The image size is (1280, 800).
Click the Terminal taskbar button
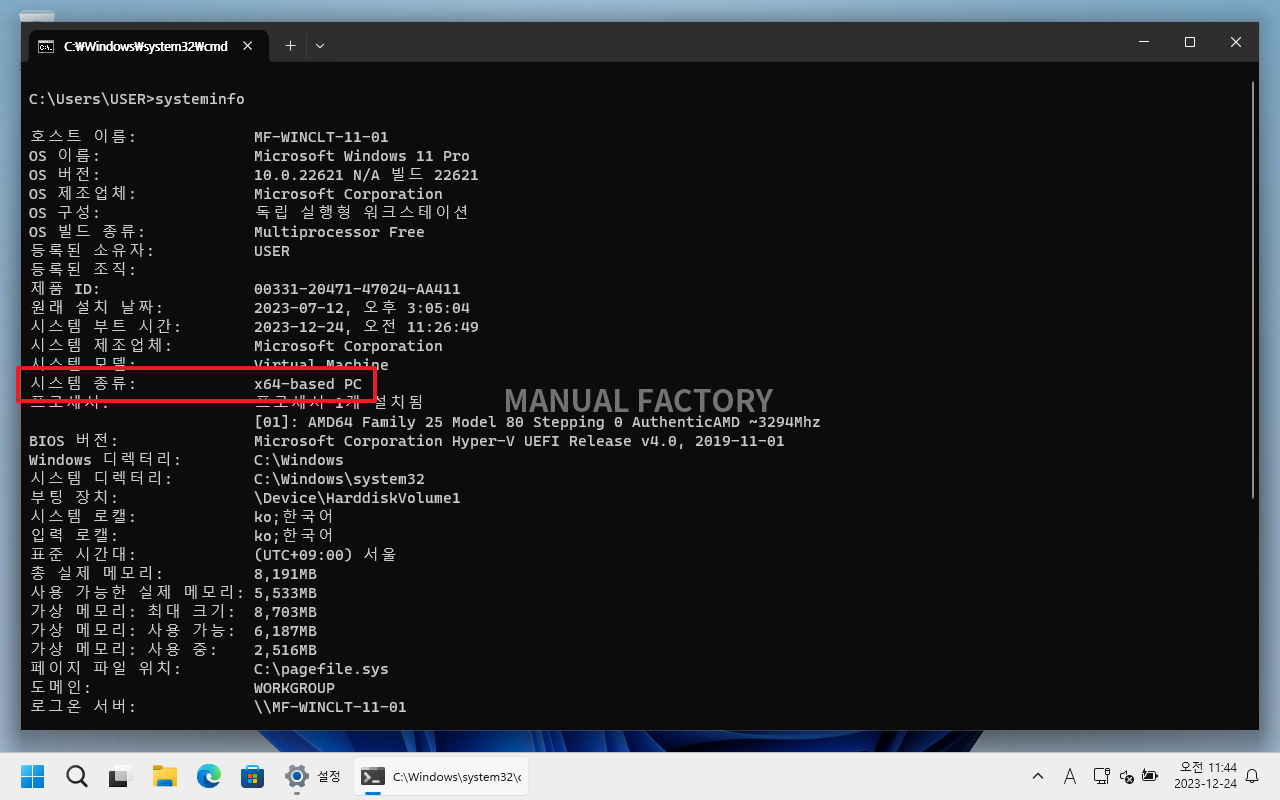[x=441, y=776]
